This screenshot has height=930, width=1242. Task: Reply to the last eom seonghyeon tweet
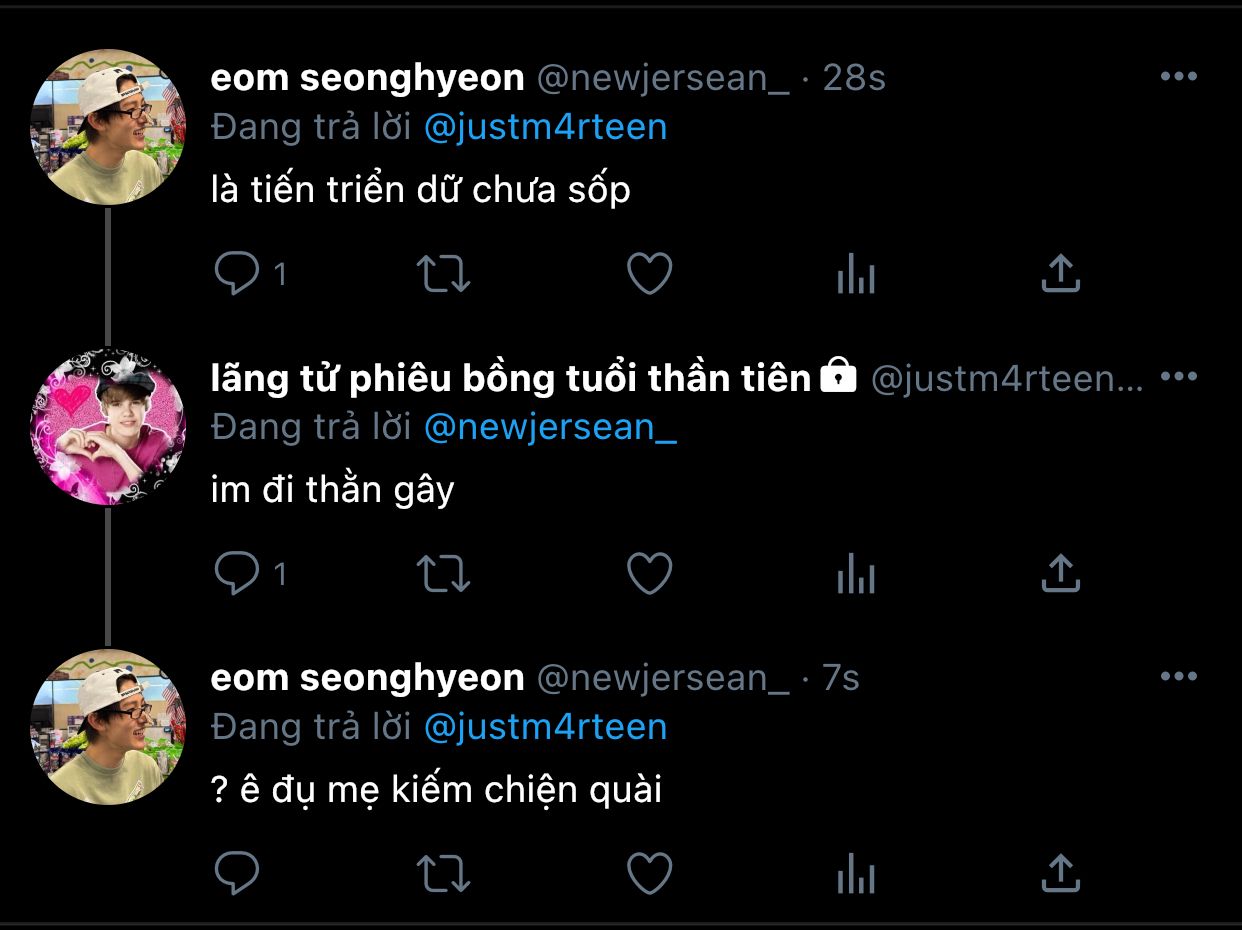pos(237,874)
